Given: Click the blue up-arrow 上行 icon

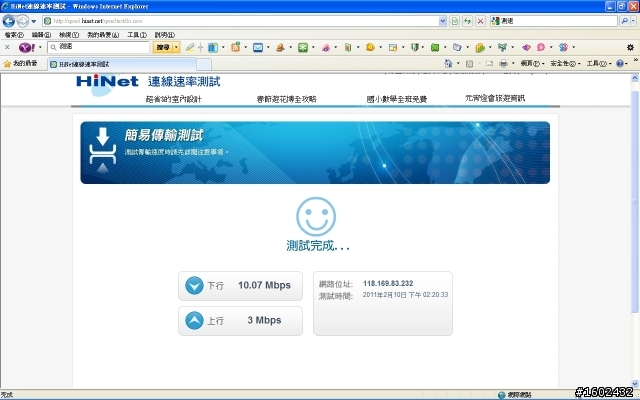Looking at the screenshot, I should point(194,320).
